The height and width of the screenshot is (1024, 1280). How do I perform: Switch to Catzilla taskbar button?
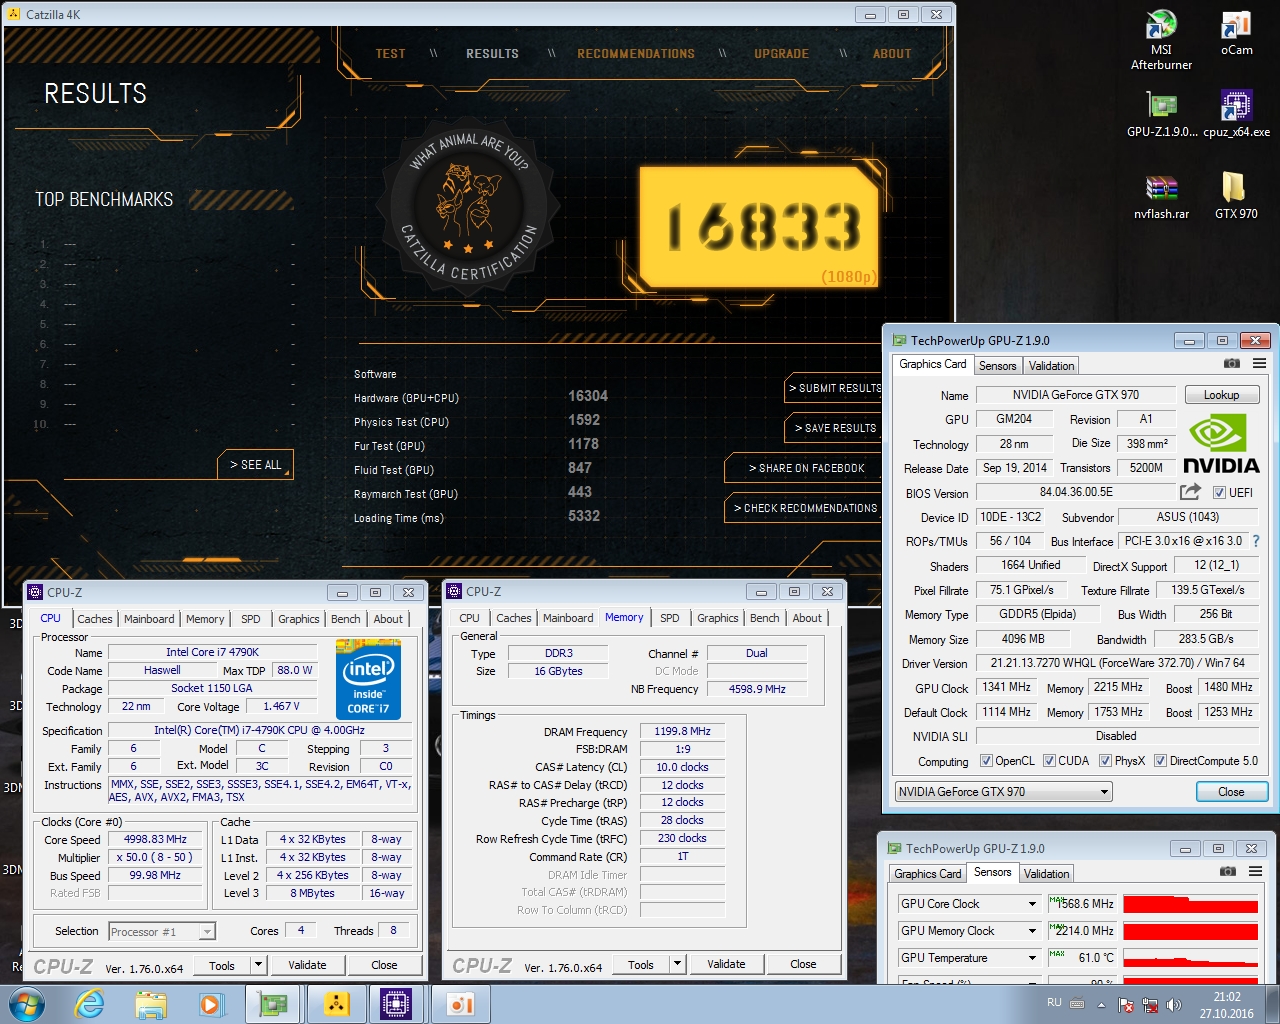pyautogui.click(x=337, y=1004)
